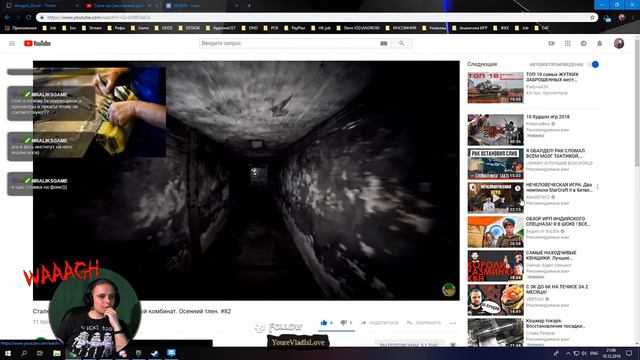
Task: Reload the page
Action: tap(28, 18)
